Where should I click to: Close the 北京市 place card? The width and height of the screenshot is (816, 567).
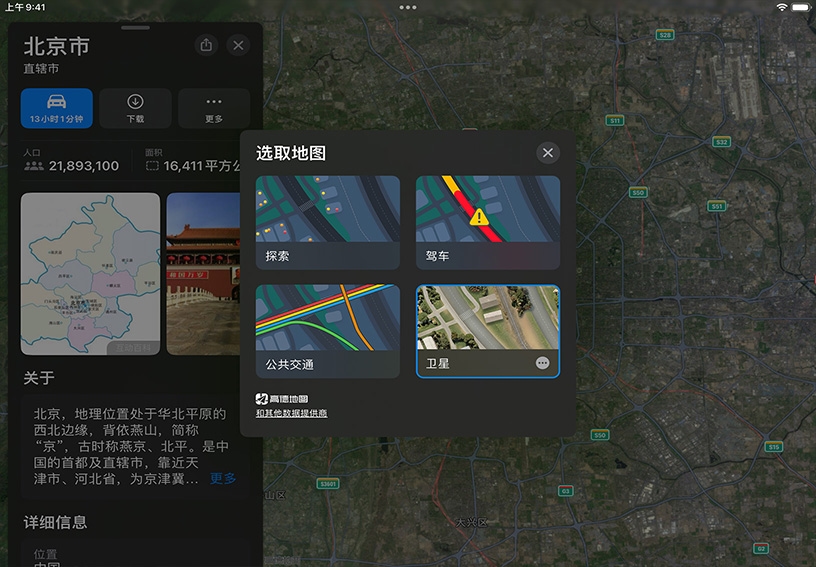[x=238, y=45]
